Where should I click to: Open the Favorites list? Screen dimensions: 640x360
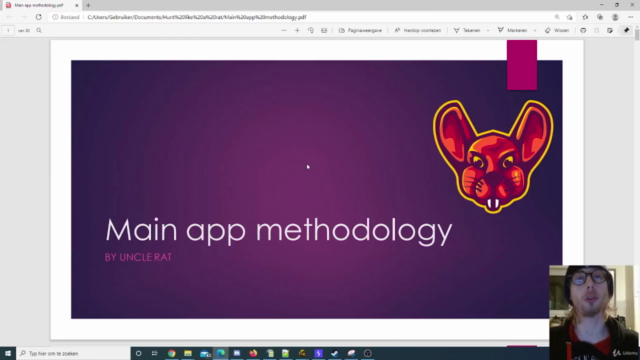pos(585,17)
